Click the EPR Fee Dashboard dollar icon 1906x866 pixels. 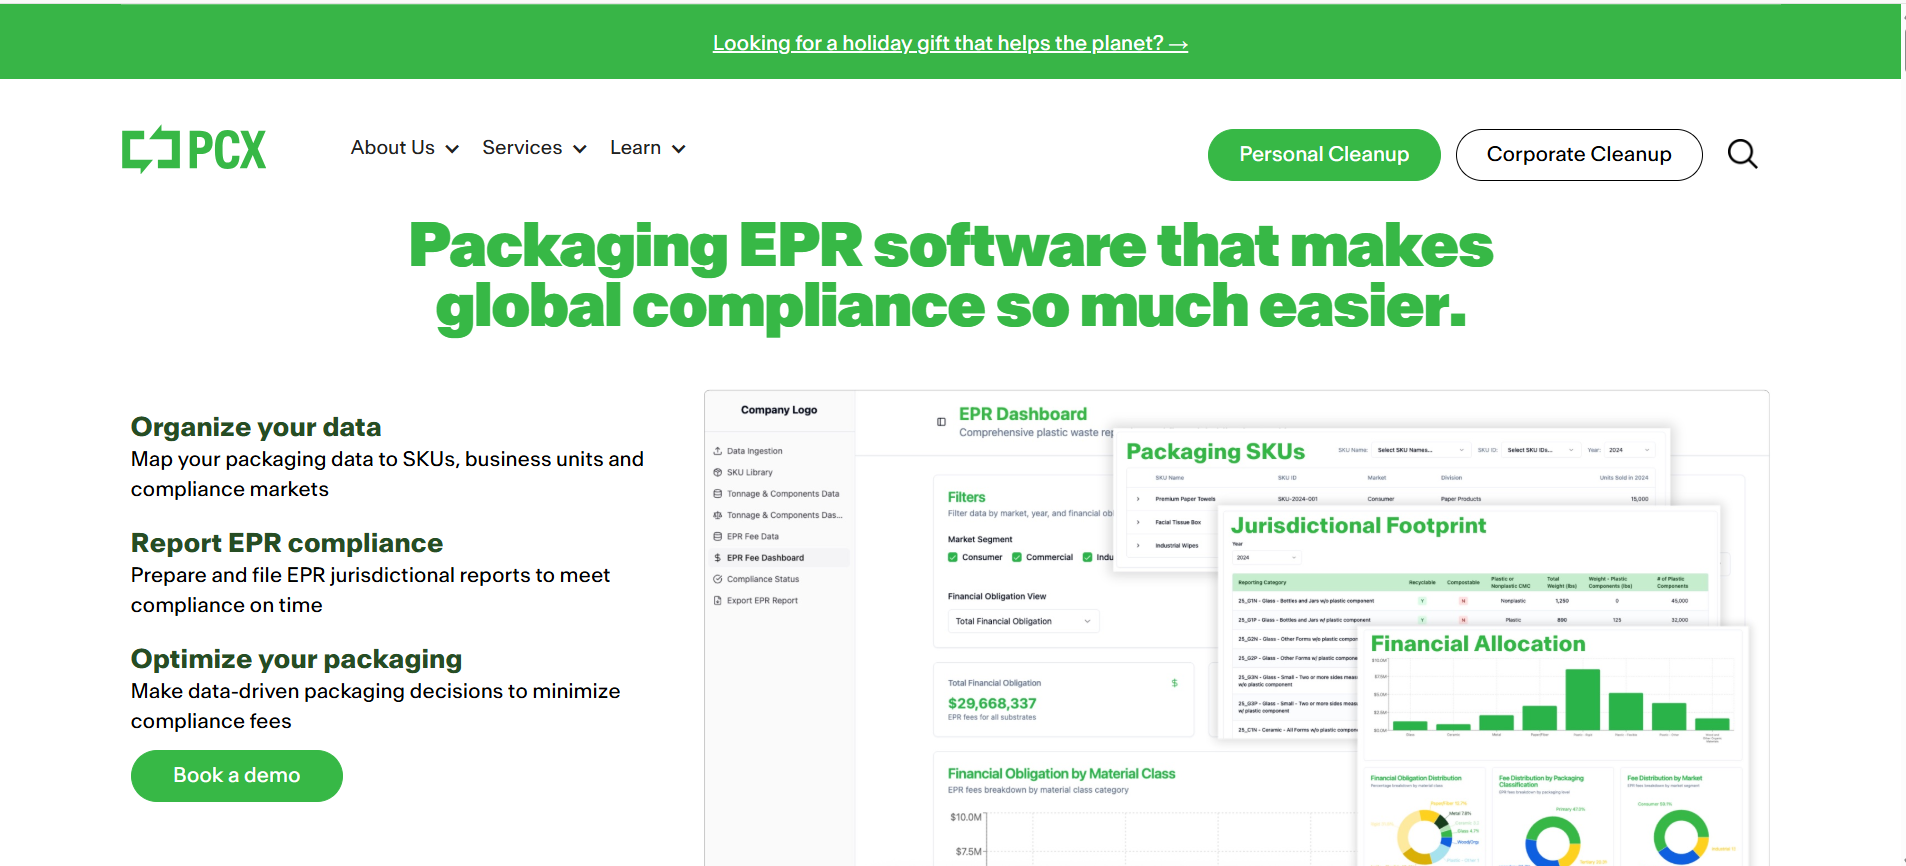[717, 558]
